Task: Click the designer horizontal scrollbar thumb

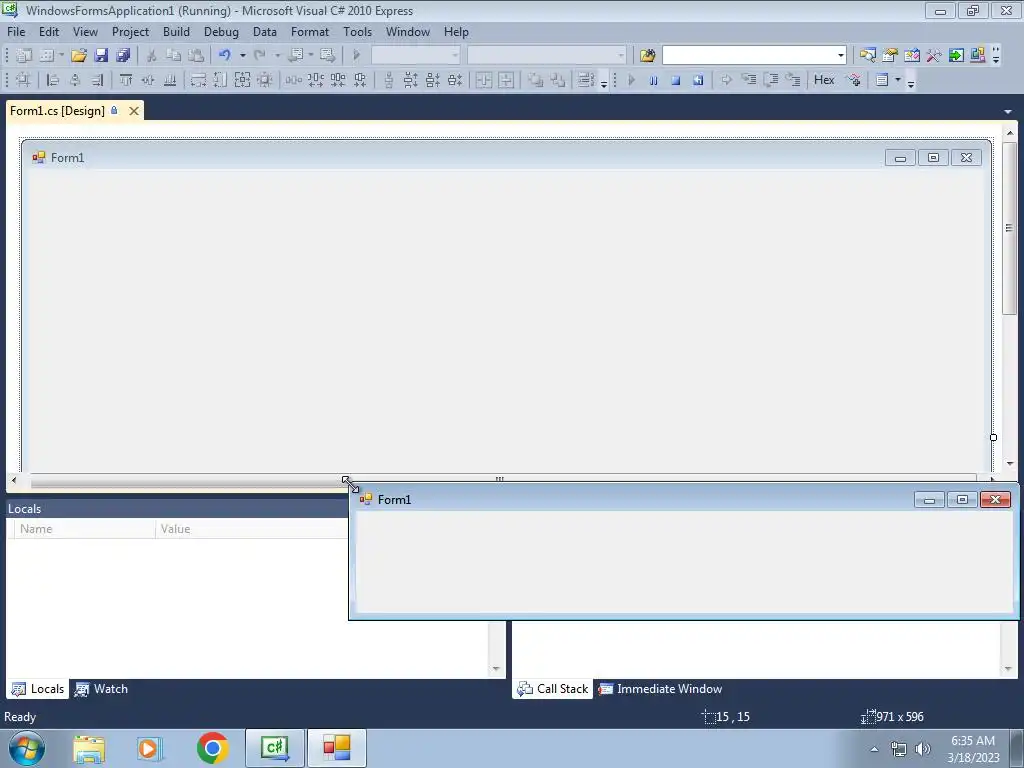Action: pos(504,480)
